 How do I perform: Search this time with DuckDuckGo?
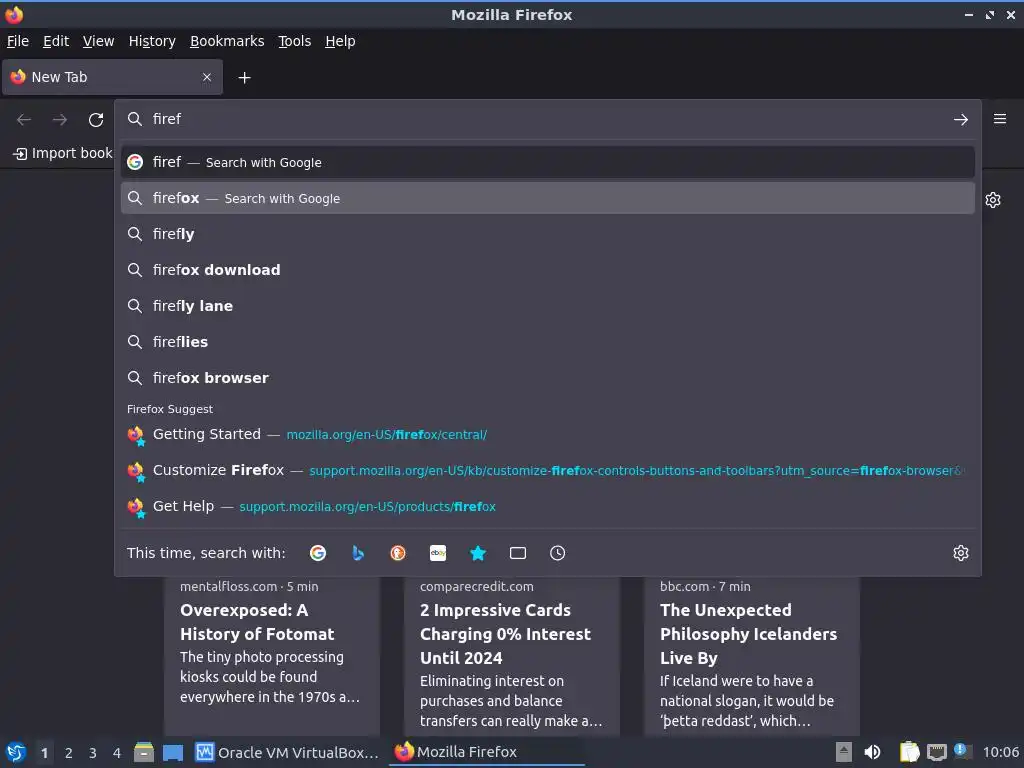(398, 553)
